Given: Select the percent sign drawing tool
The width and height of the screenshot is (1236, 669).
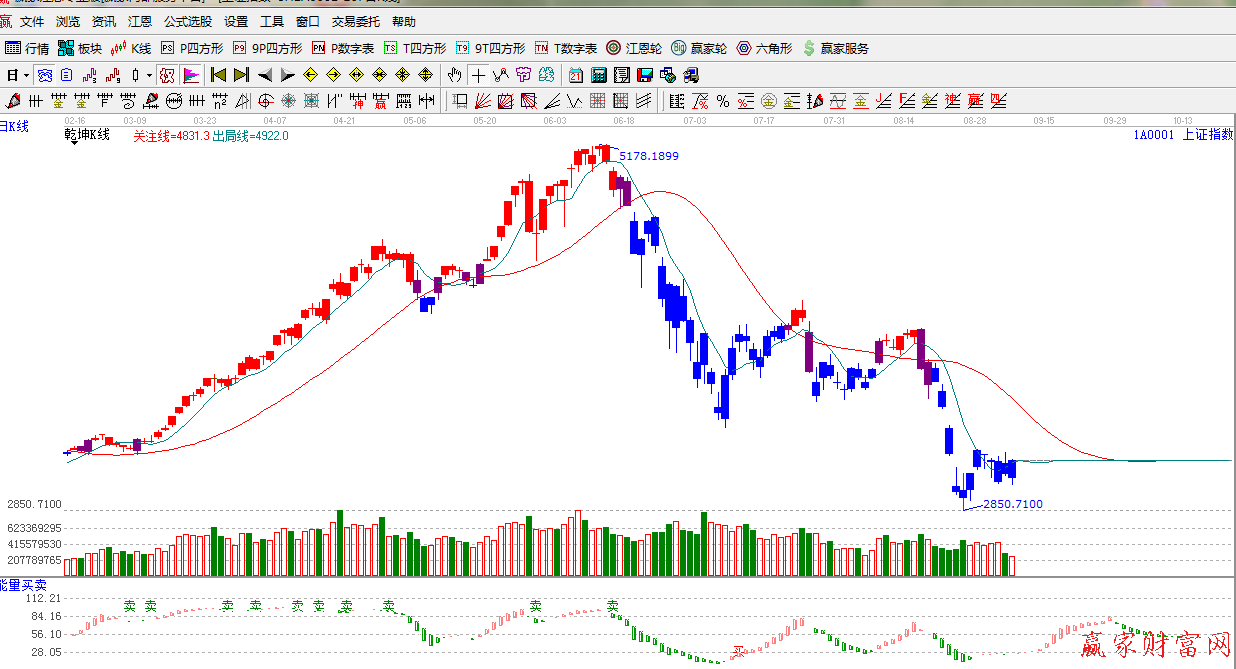Looking at the screenshot, I should 722,101.
